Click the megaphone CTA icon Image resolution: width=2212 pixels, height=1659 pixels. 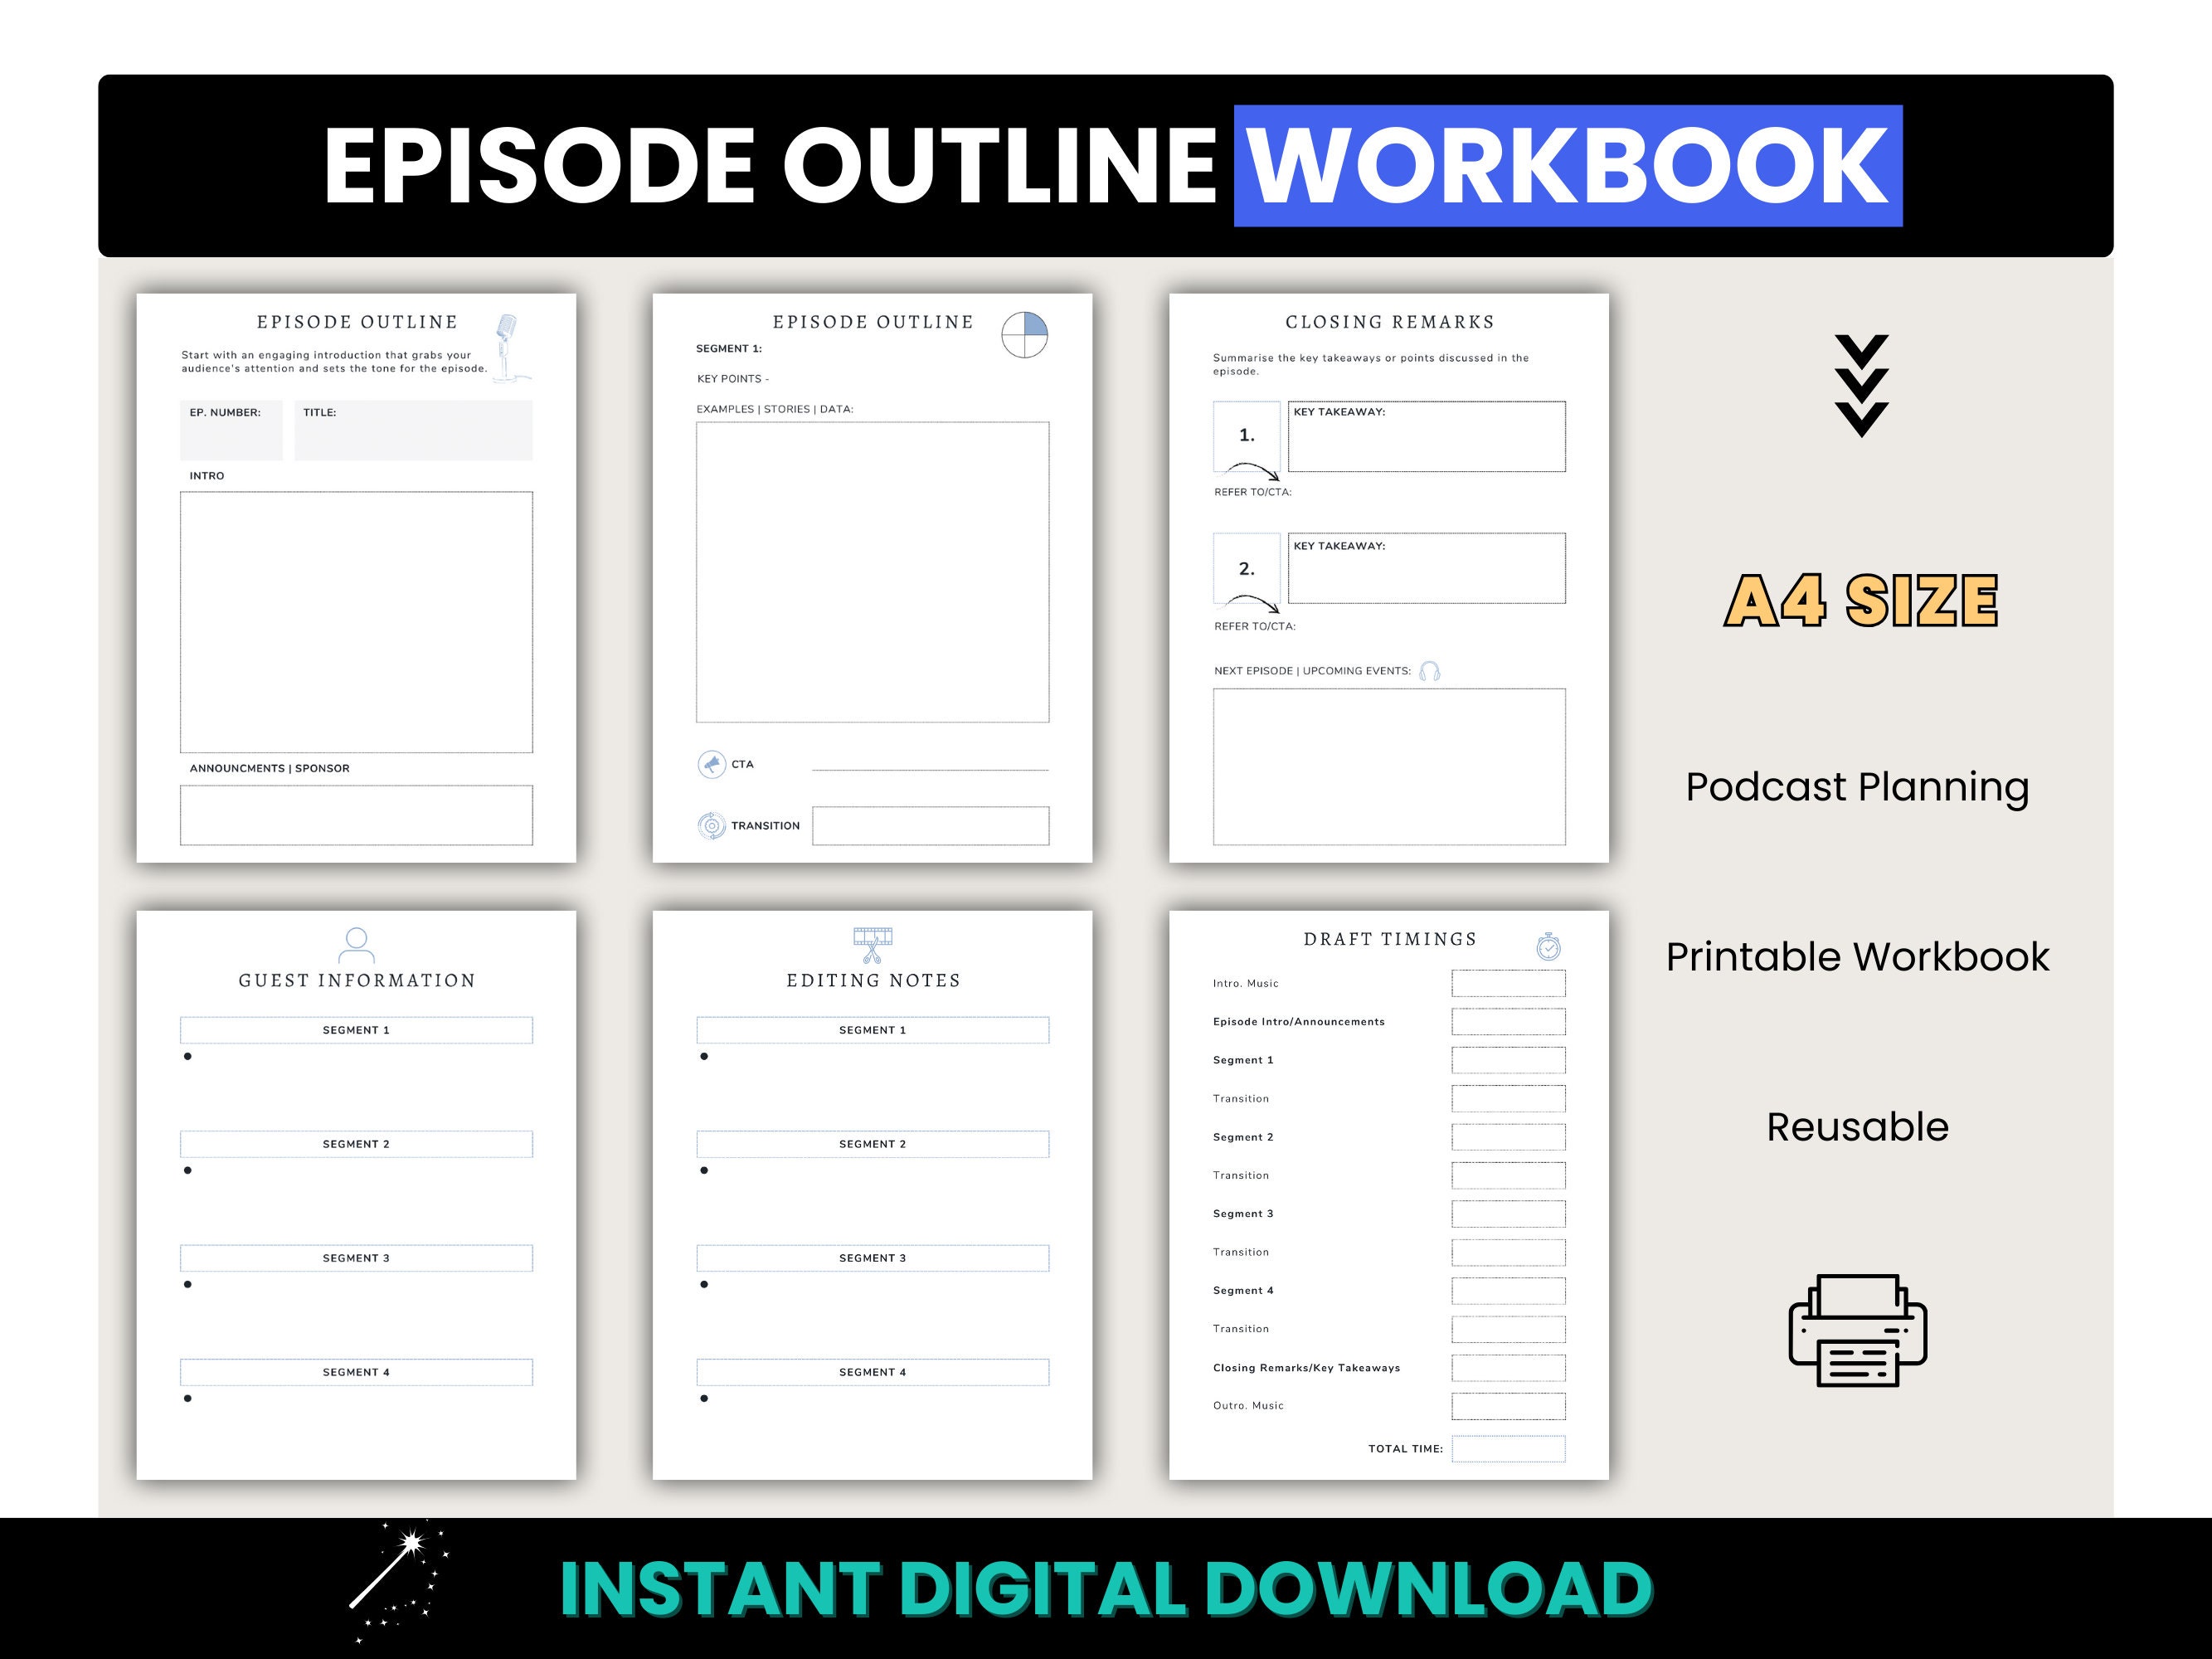712,765
